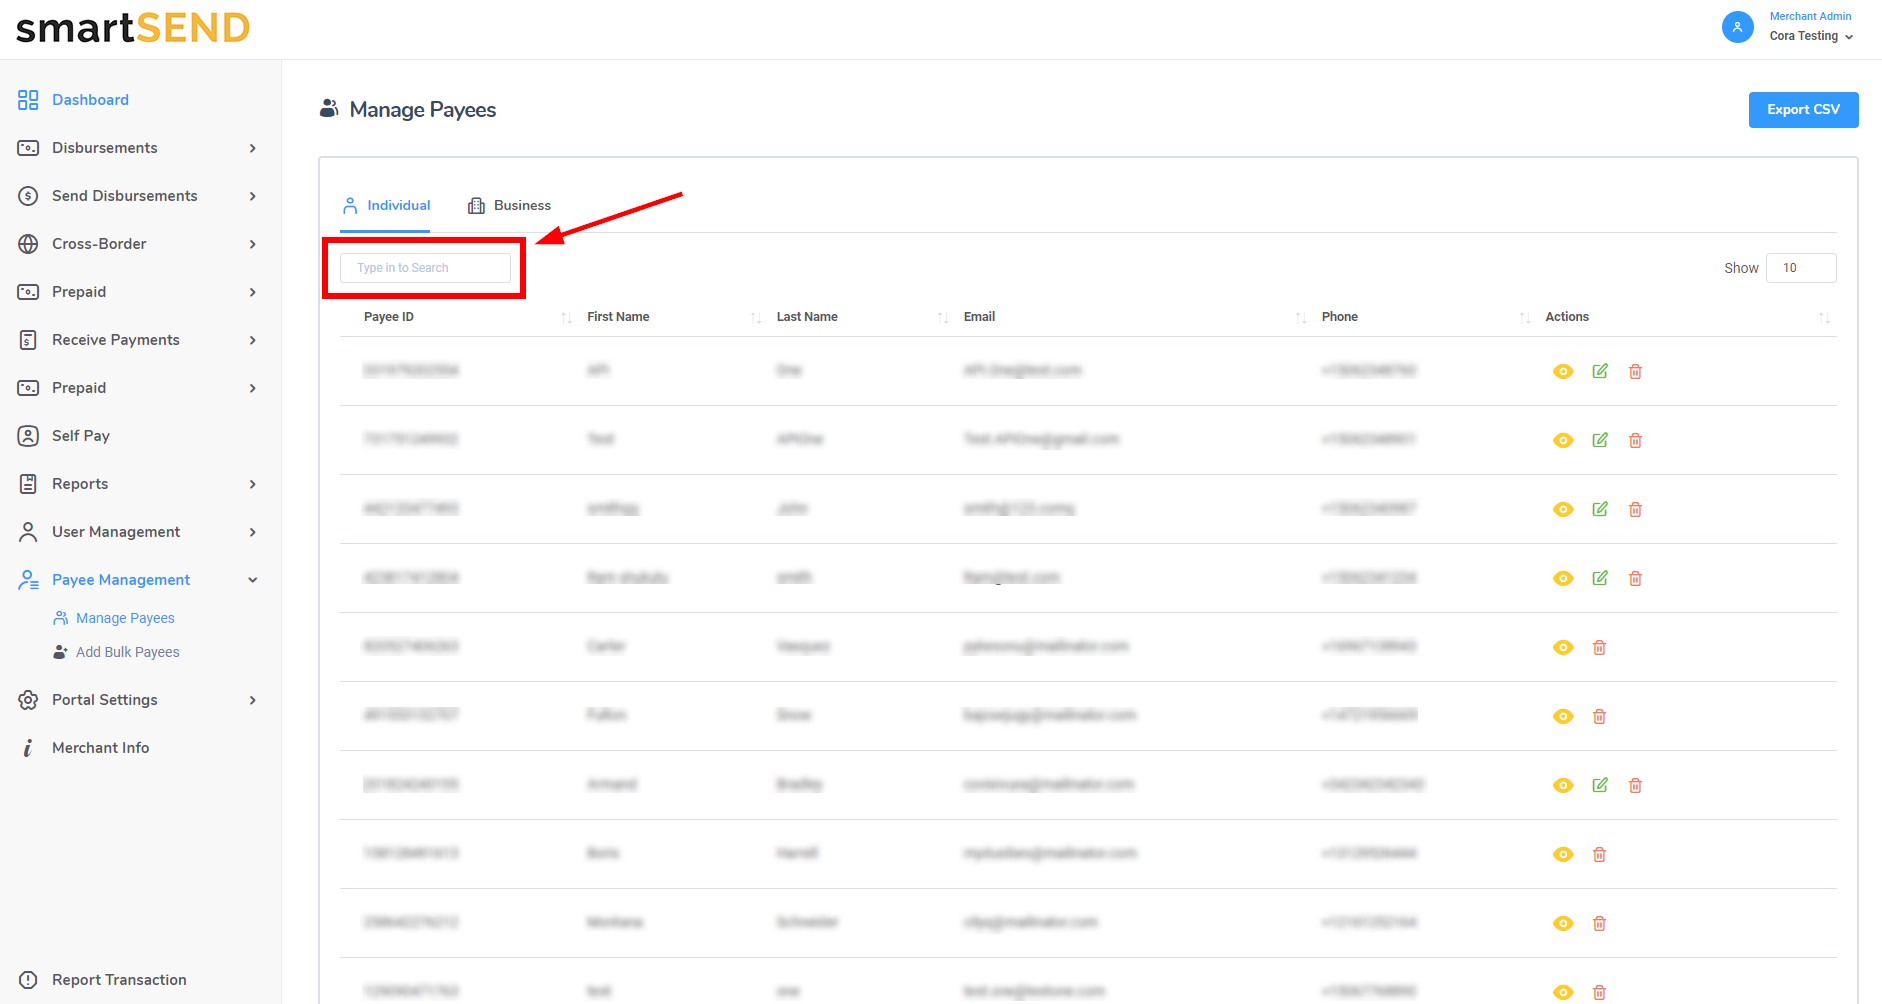Open the Cora Testing account dropdown

[x=1811, y=36]
